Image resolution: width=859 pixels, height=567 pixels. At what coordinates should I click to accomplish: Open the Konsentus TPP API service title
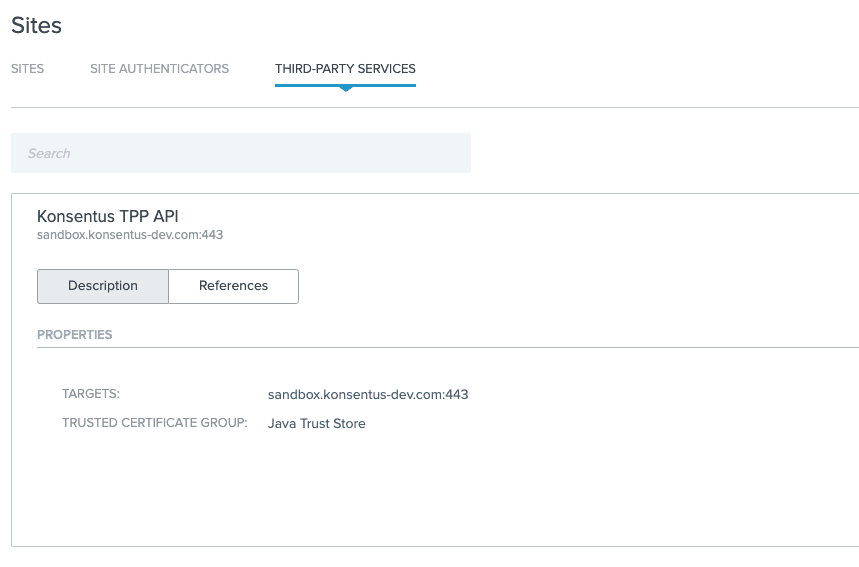point(108,216)
